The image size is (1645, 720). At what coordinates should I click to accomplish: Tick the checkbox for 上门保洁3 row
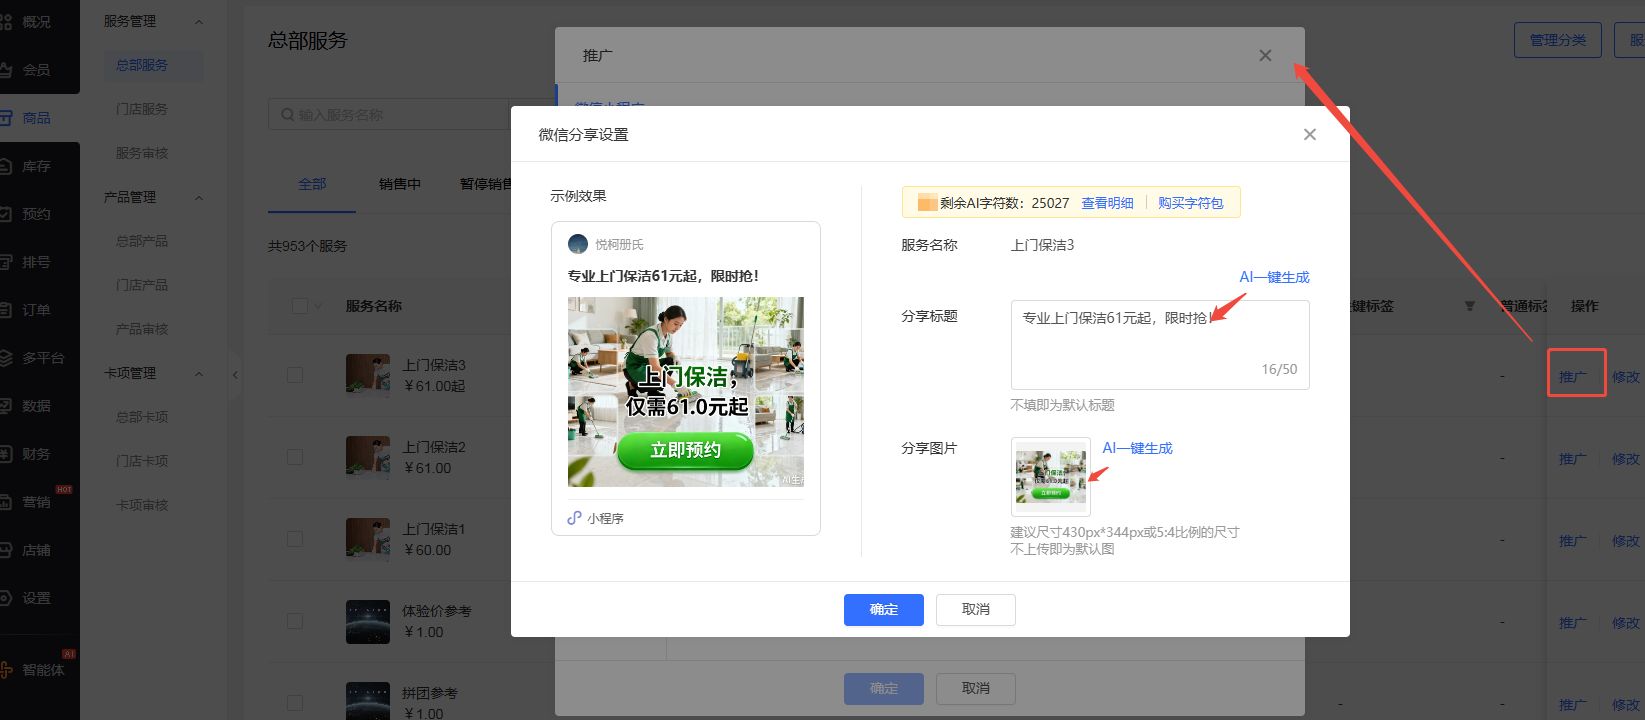[295, 375]
